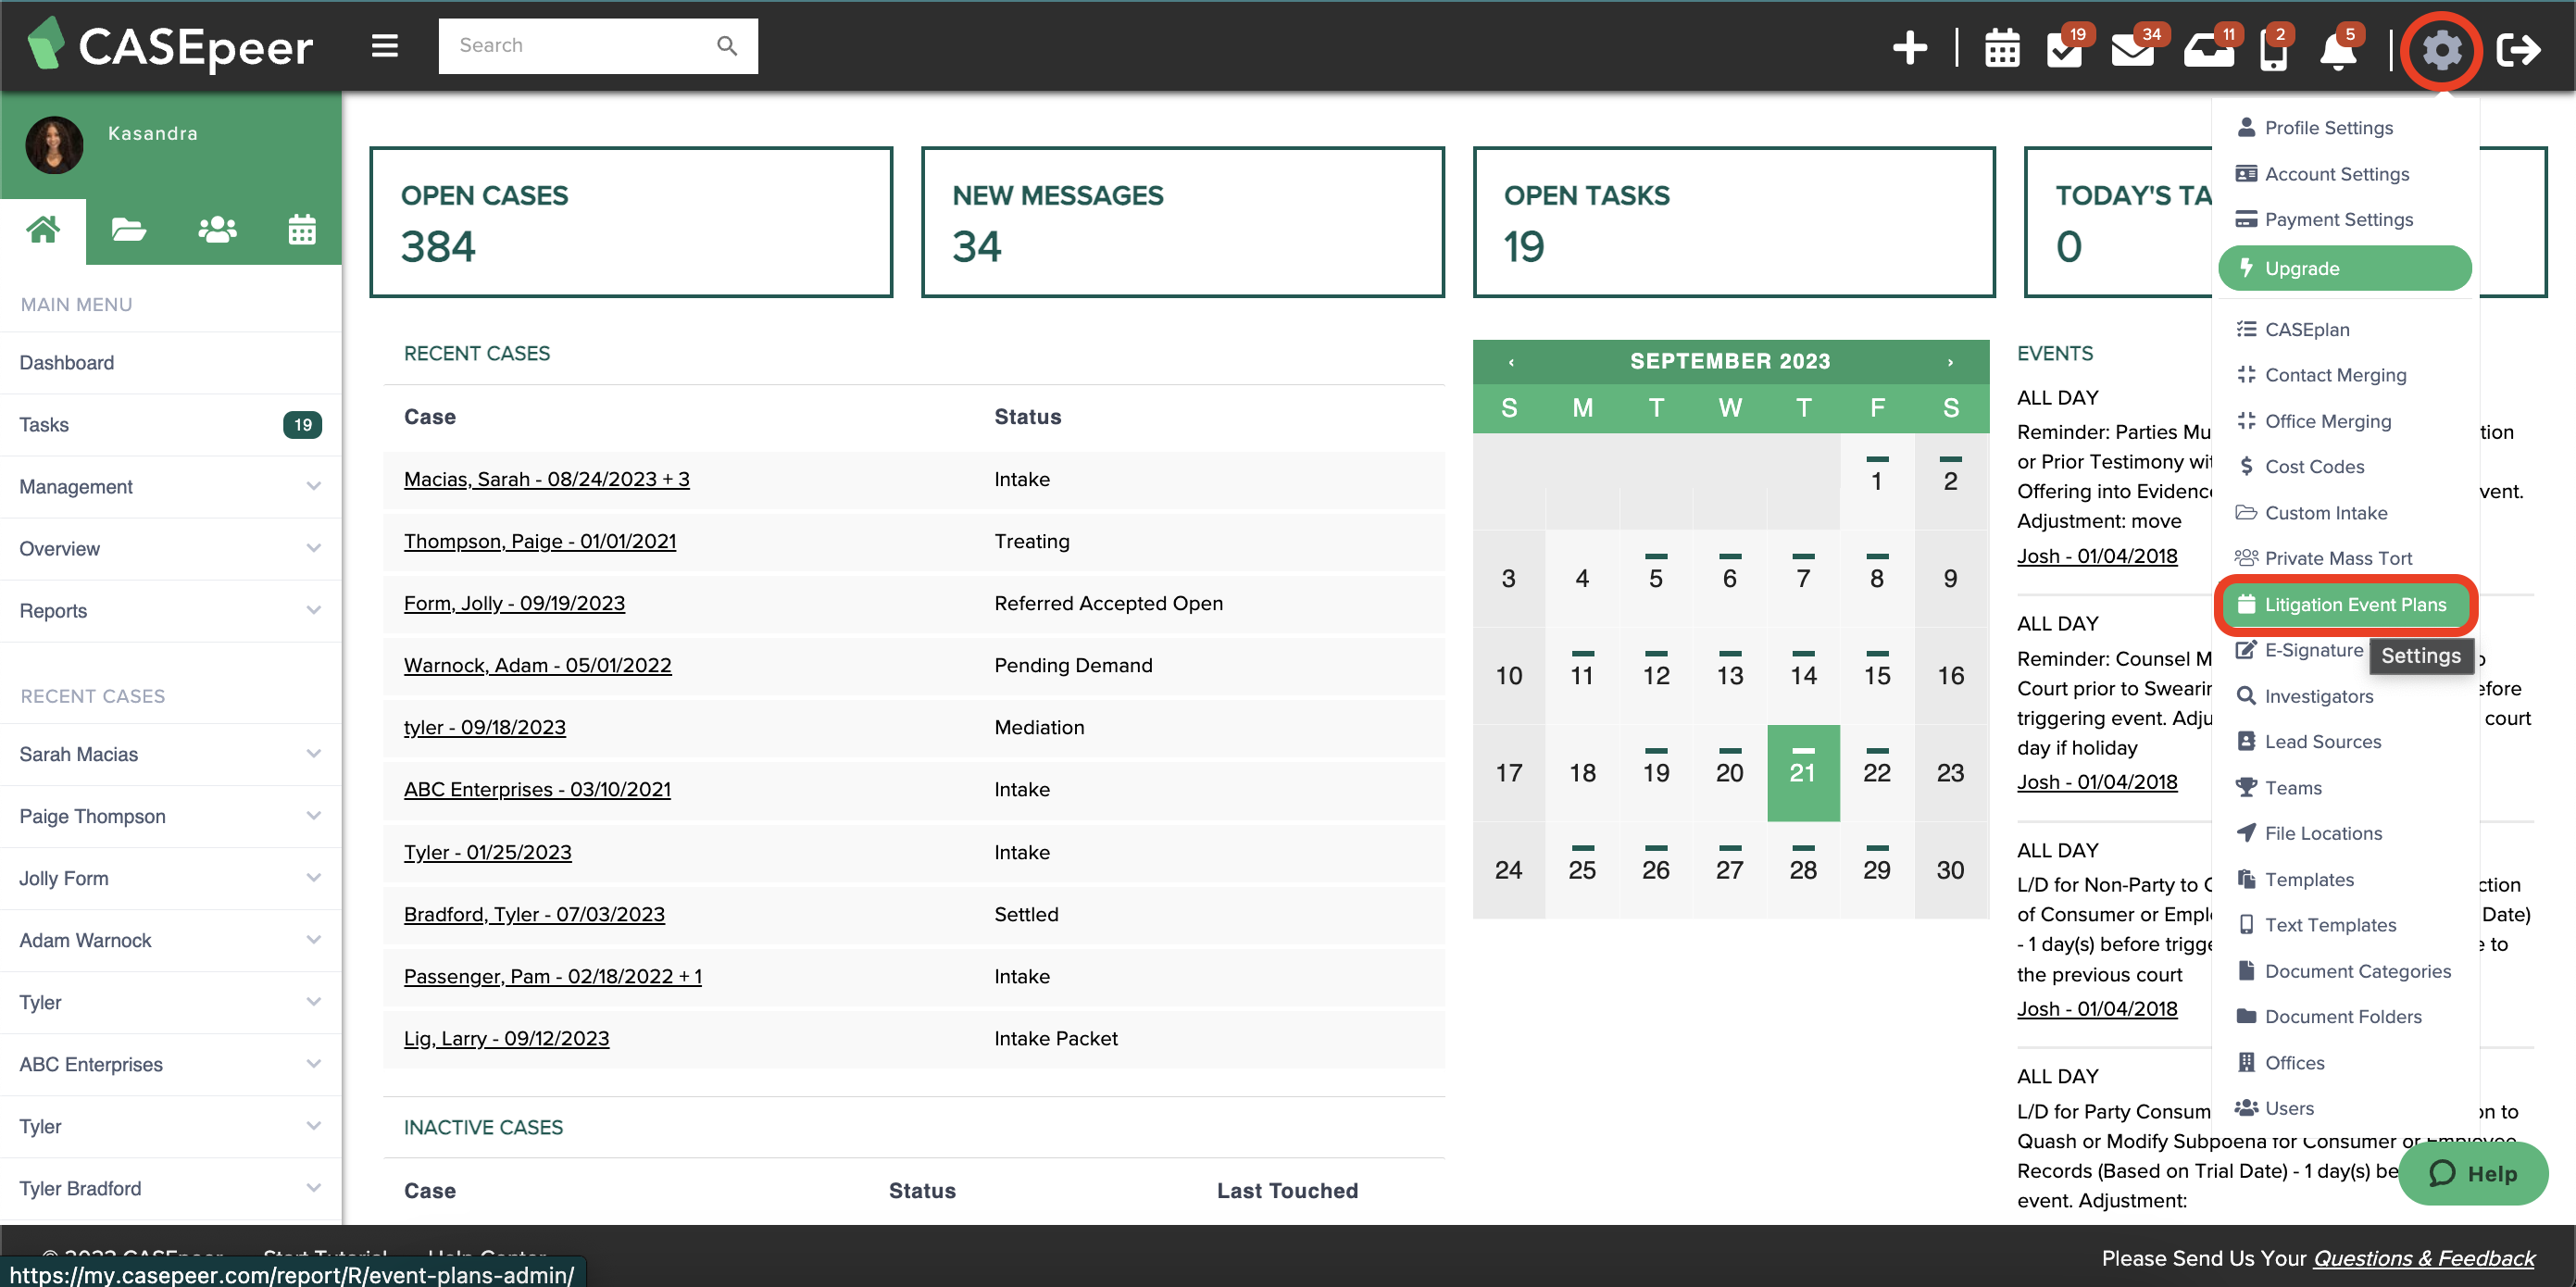Open the calendar icon in top bar
This screenshot has height=1287, width=2576.
(x=2001, y=48)
